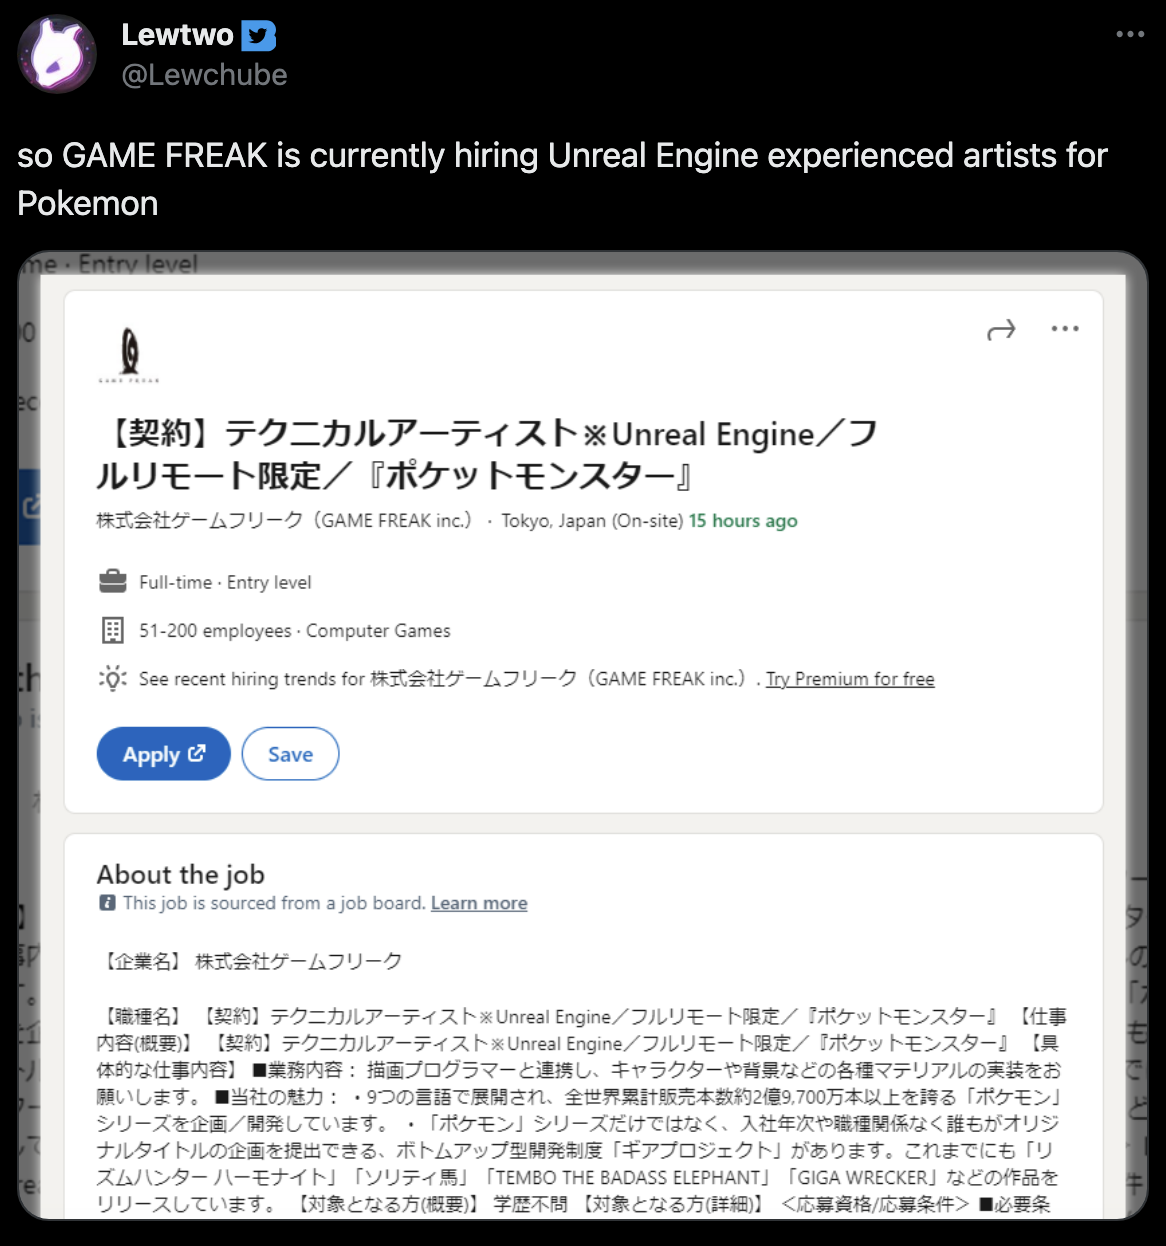Open the job card's three-dot menu
The height and width of the screenshot is (1246, 1166).
(x=1065, y=329)
